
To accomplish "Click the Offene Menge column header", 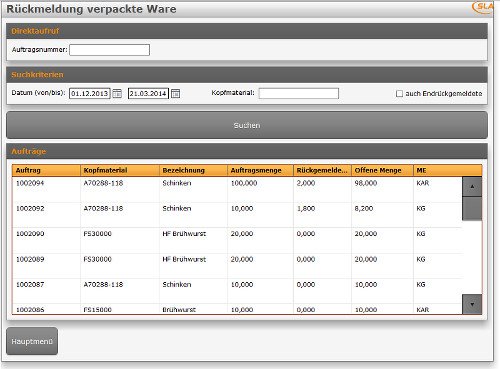I will (x=382, y=170).
